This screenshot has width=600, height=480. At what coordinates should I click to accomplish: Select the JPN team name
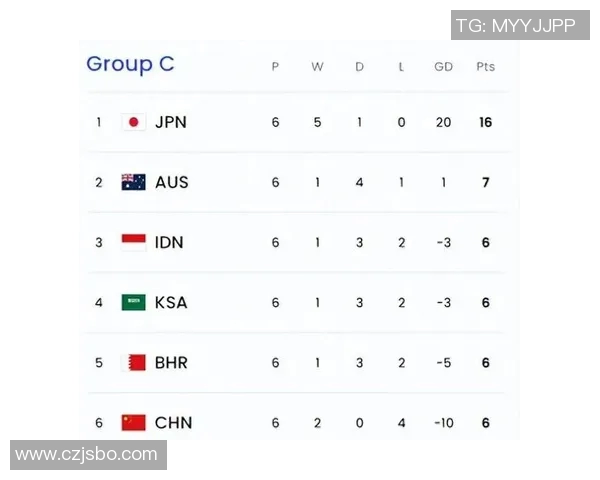171,122
